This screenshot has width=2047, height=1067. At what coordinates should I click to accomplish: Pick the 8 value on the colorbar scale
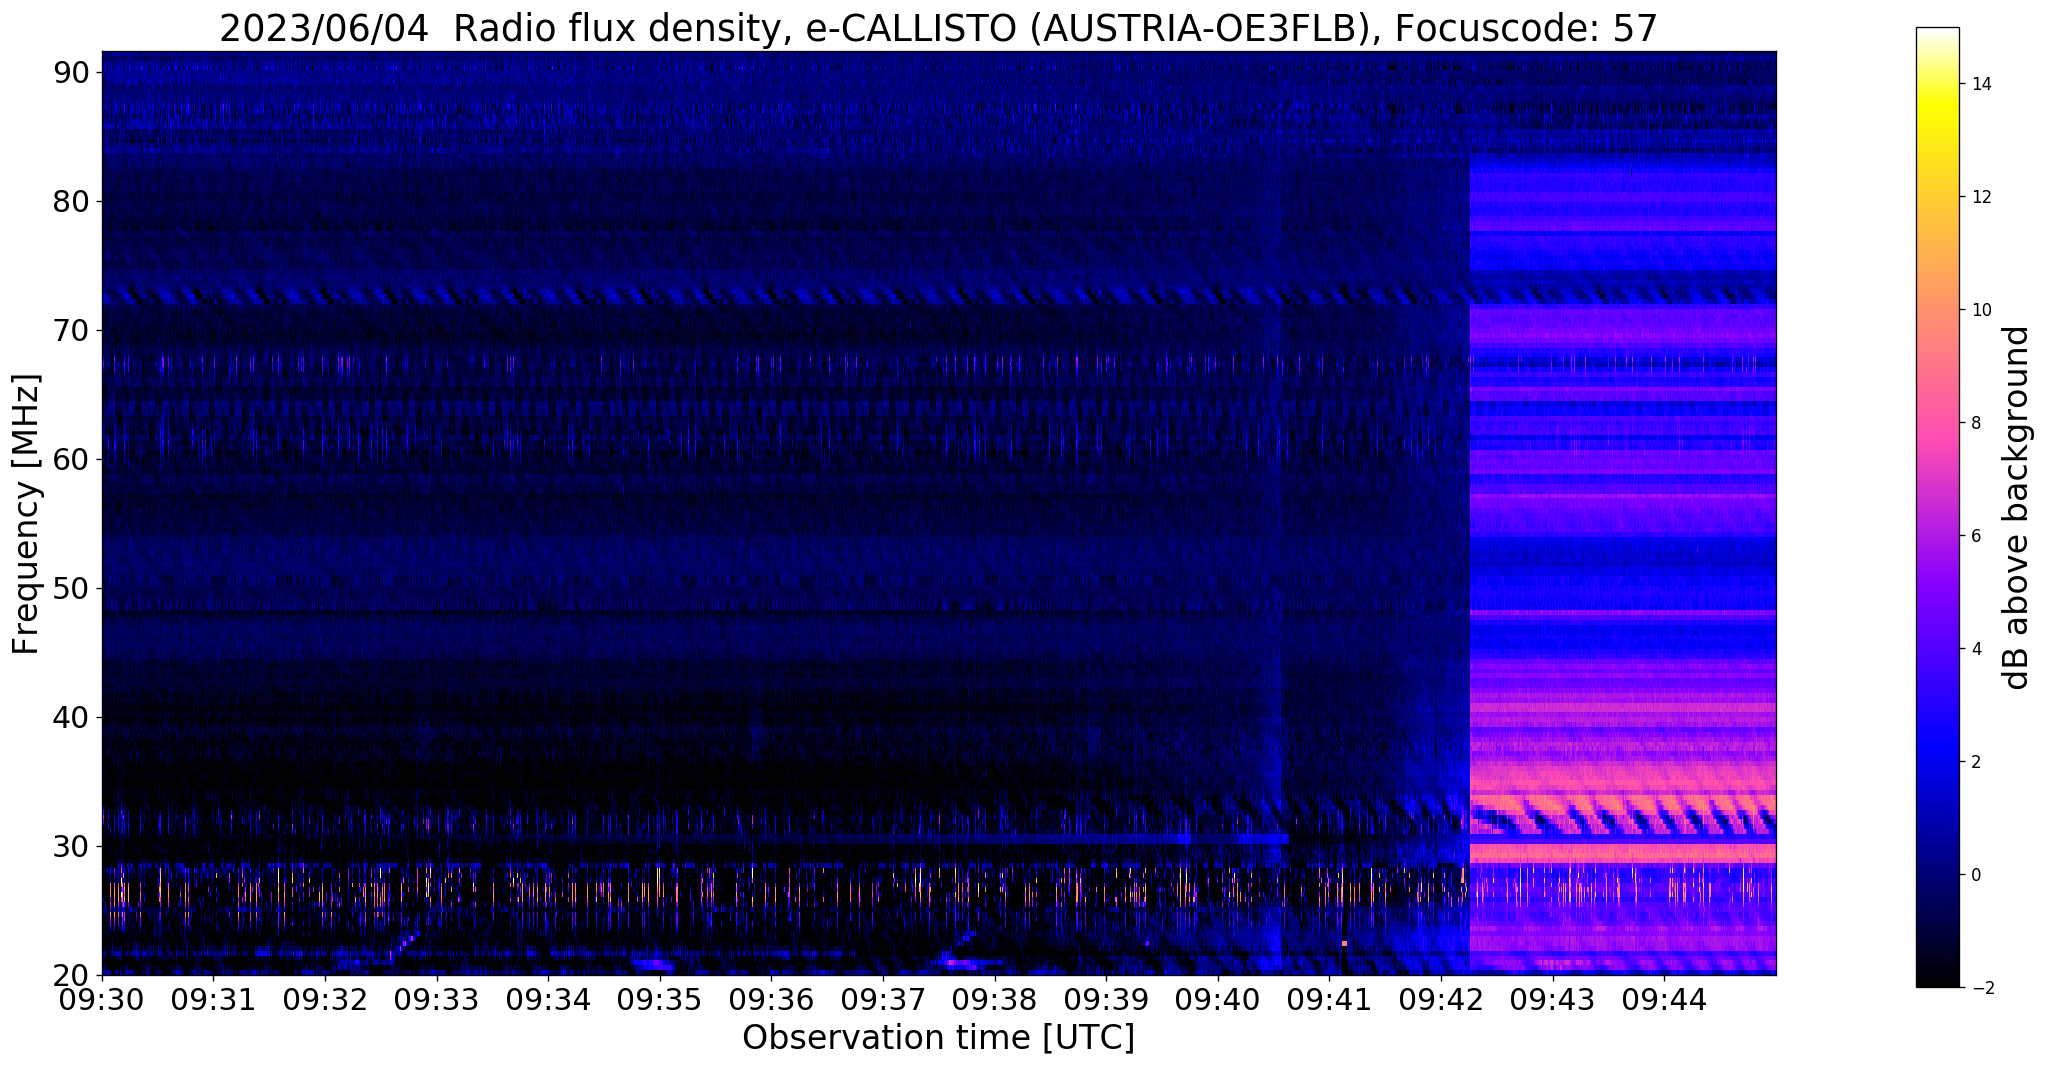pos(1975,423)
